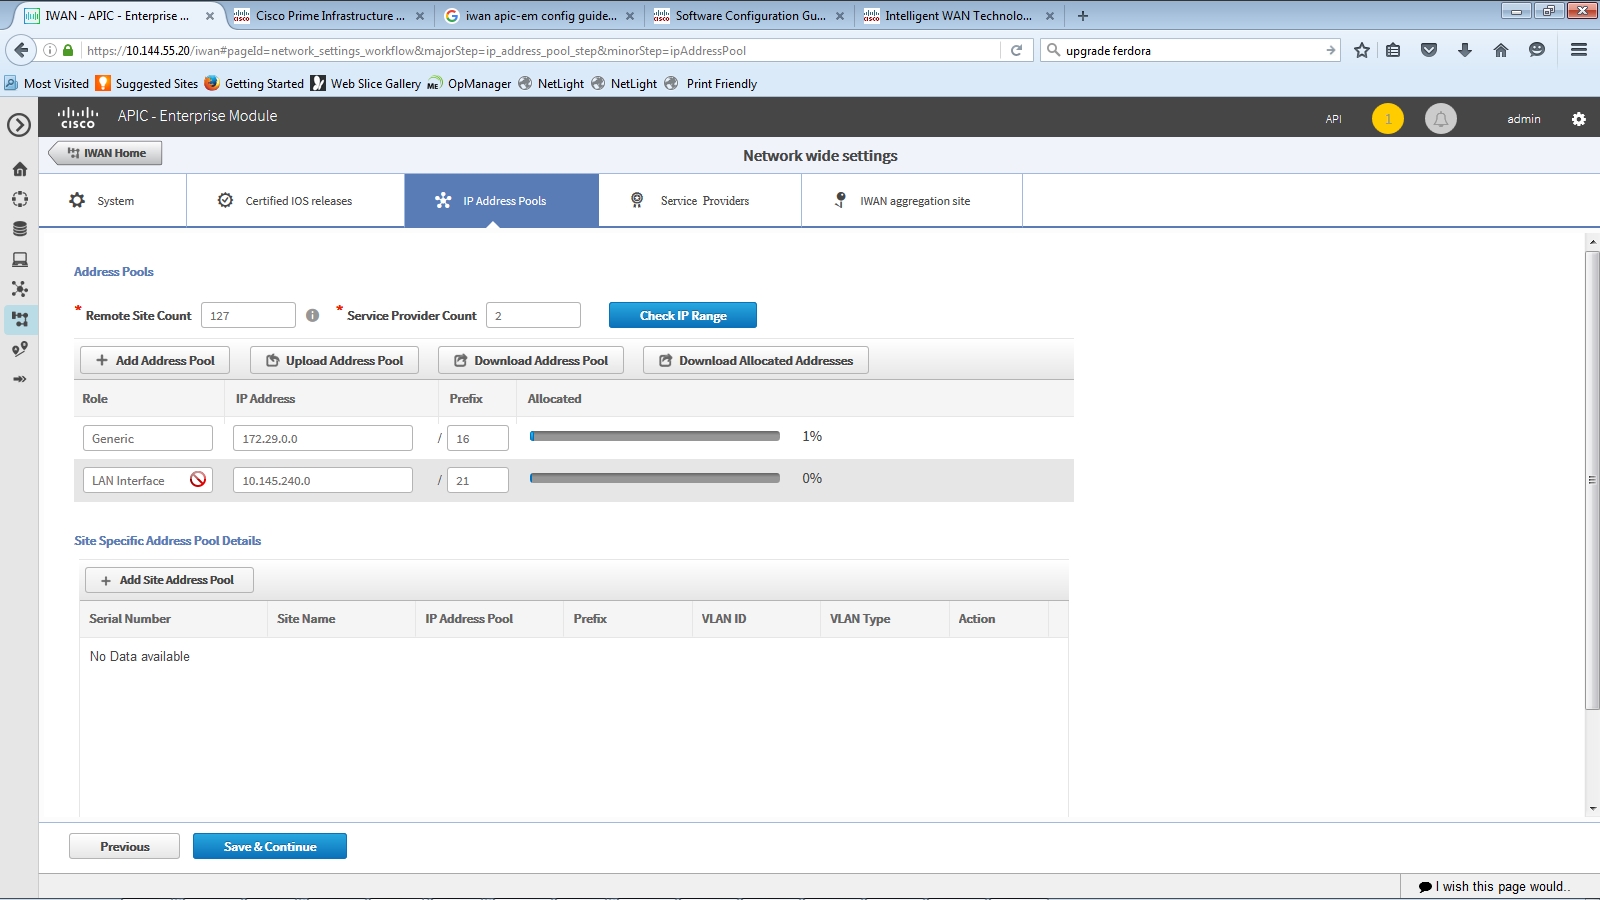Switch to IWAN aggregation site tab
Viewport: 1600px width, 900px height.
[x=912, y=200]
